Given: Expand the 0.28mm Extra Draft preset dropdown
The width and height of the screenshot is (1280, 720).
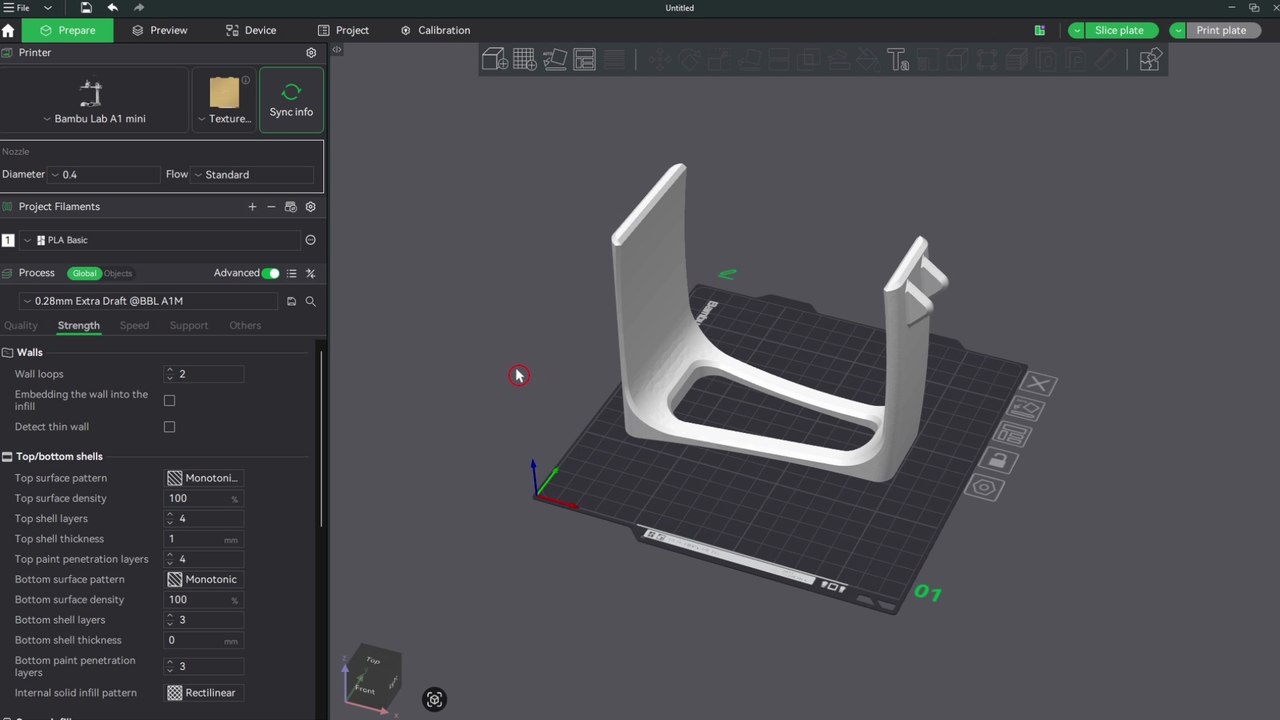Looking at the screenshot, I should point(150,301).
